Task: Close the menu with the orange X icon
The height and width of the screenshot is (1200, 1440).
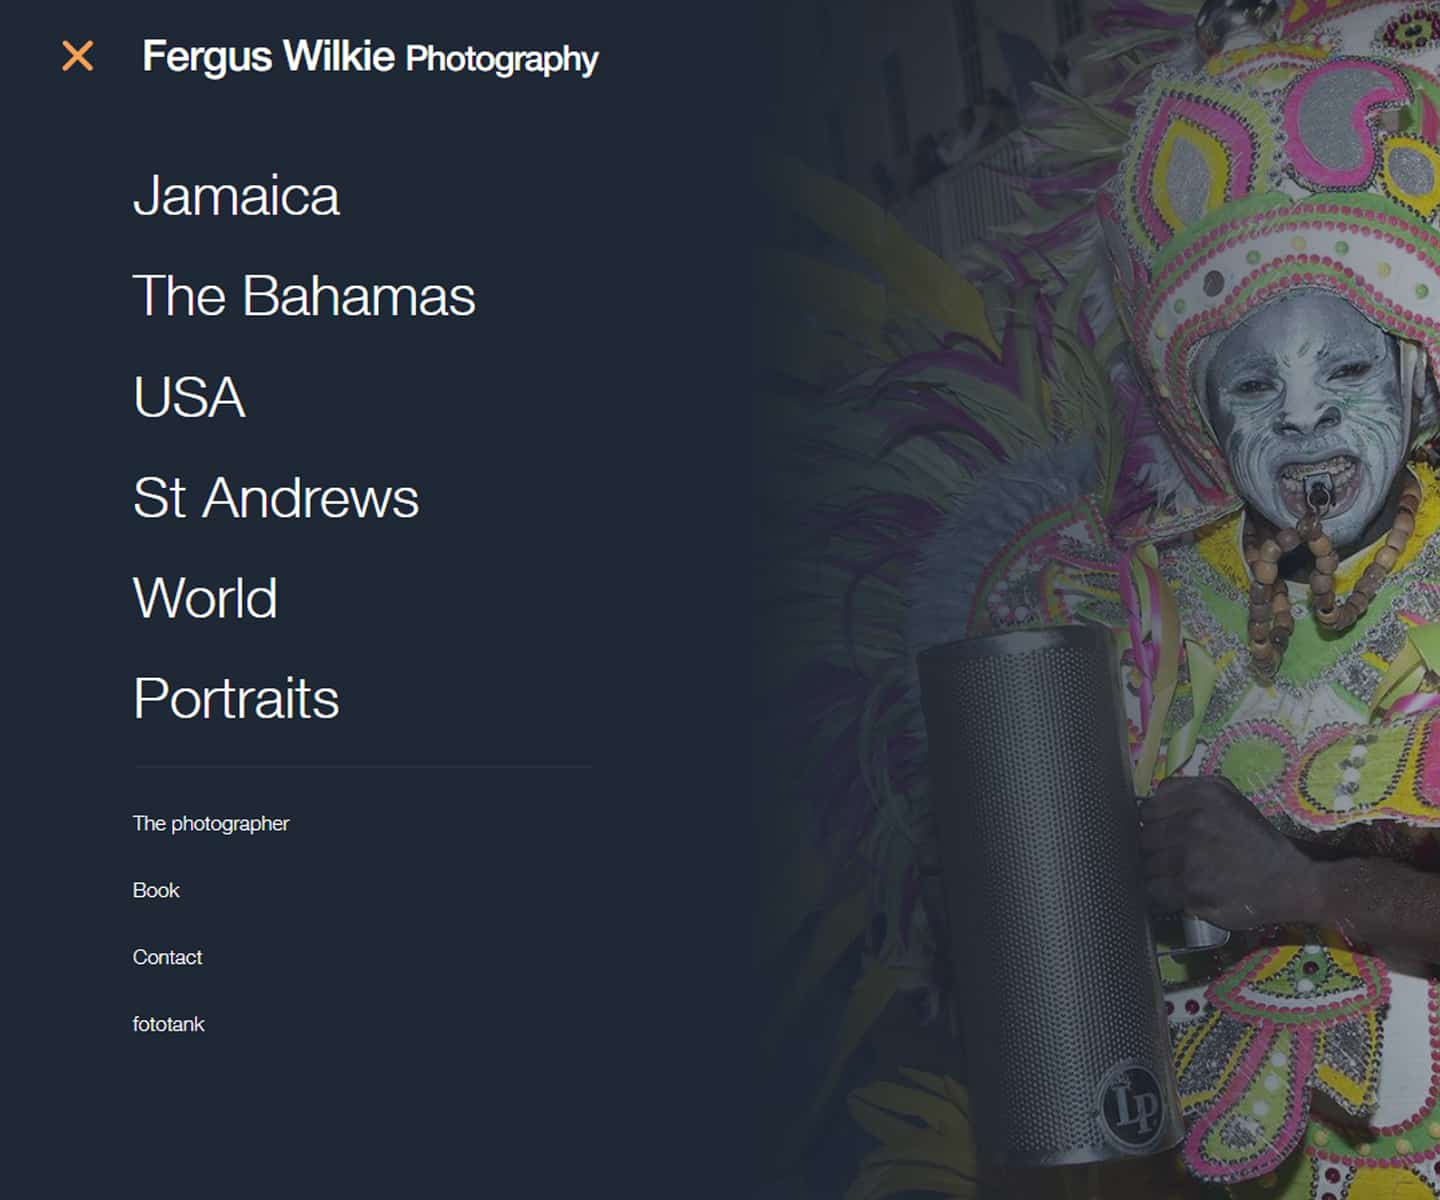Action: point(78,56)
